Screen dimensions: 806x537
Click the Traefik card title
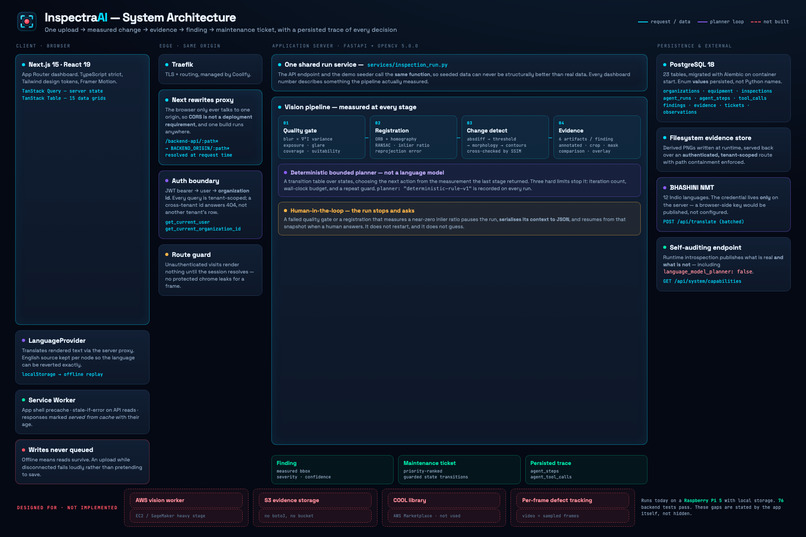(x=182, y=65)
